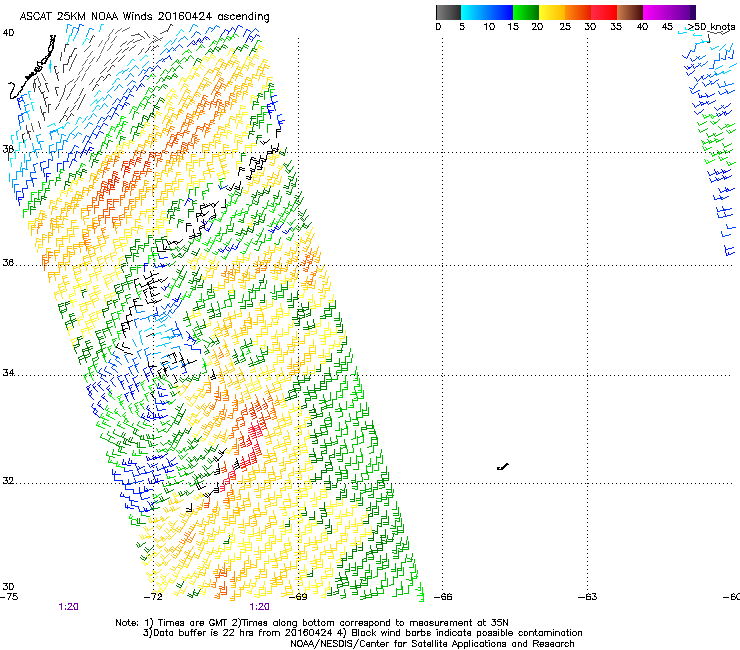Click the '>50 knots' legend label
Screen dimensions: 740x650
click(711, 26)
